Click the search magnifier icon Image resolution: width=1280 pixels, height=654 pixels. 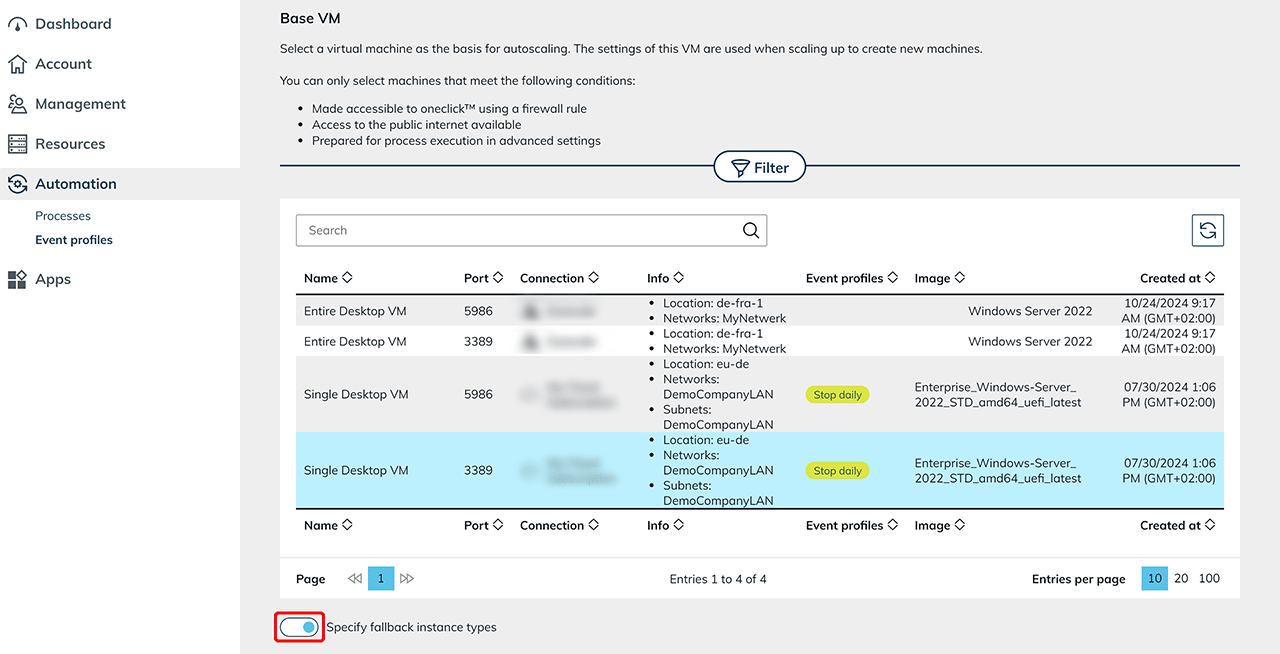point(751,230)
